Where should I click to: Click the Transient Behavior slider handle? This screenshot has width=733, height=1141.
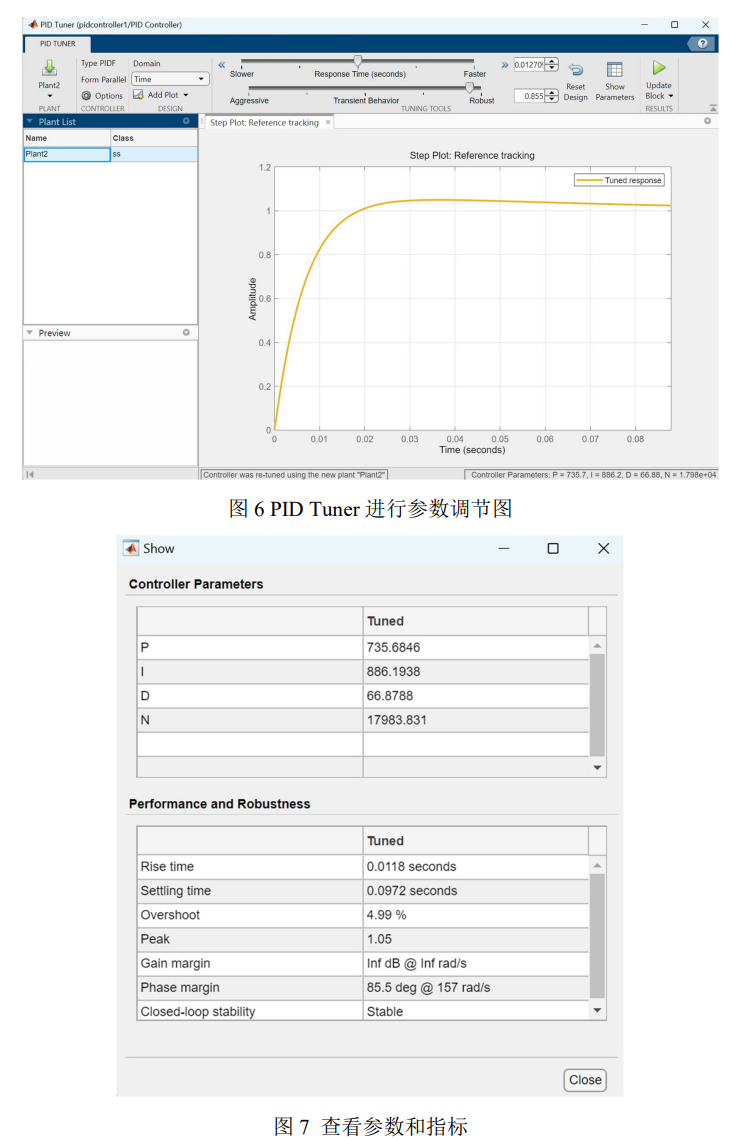tap(470, 88)
